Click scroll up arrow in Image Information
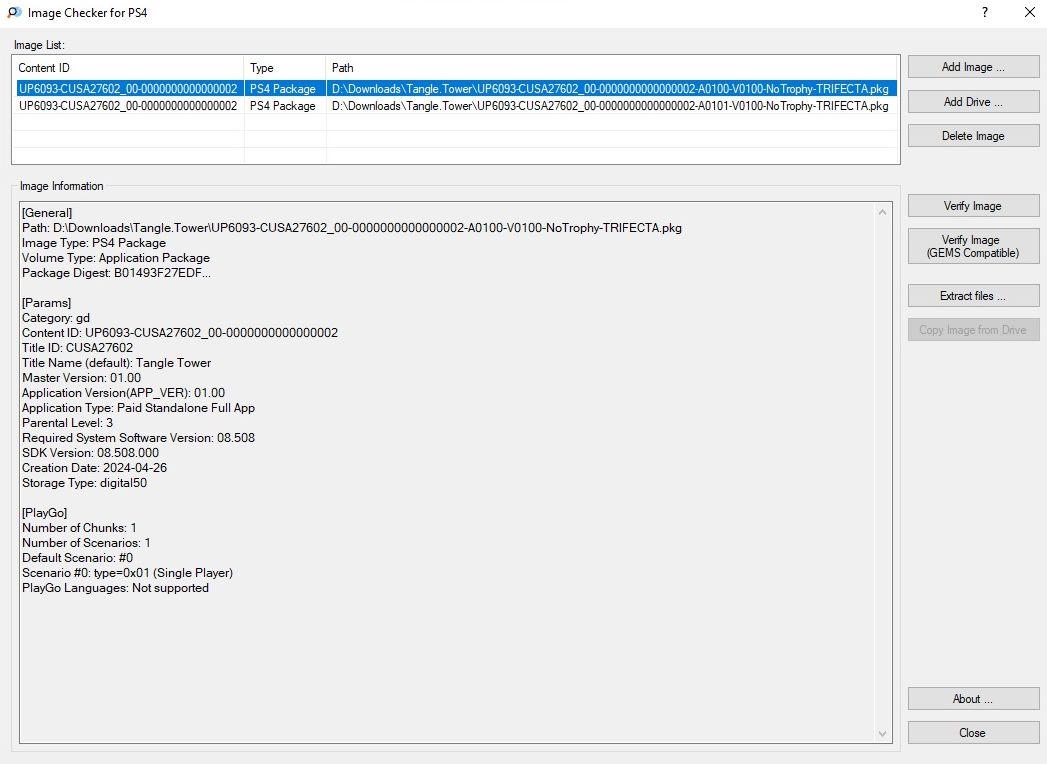The width and height of the screenshot is (1047, 764). pyautogui.click(x=882, y=212)
